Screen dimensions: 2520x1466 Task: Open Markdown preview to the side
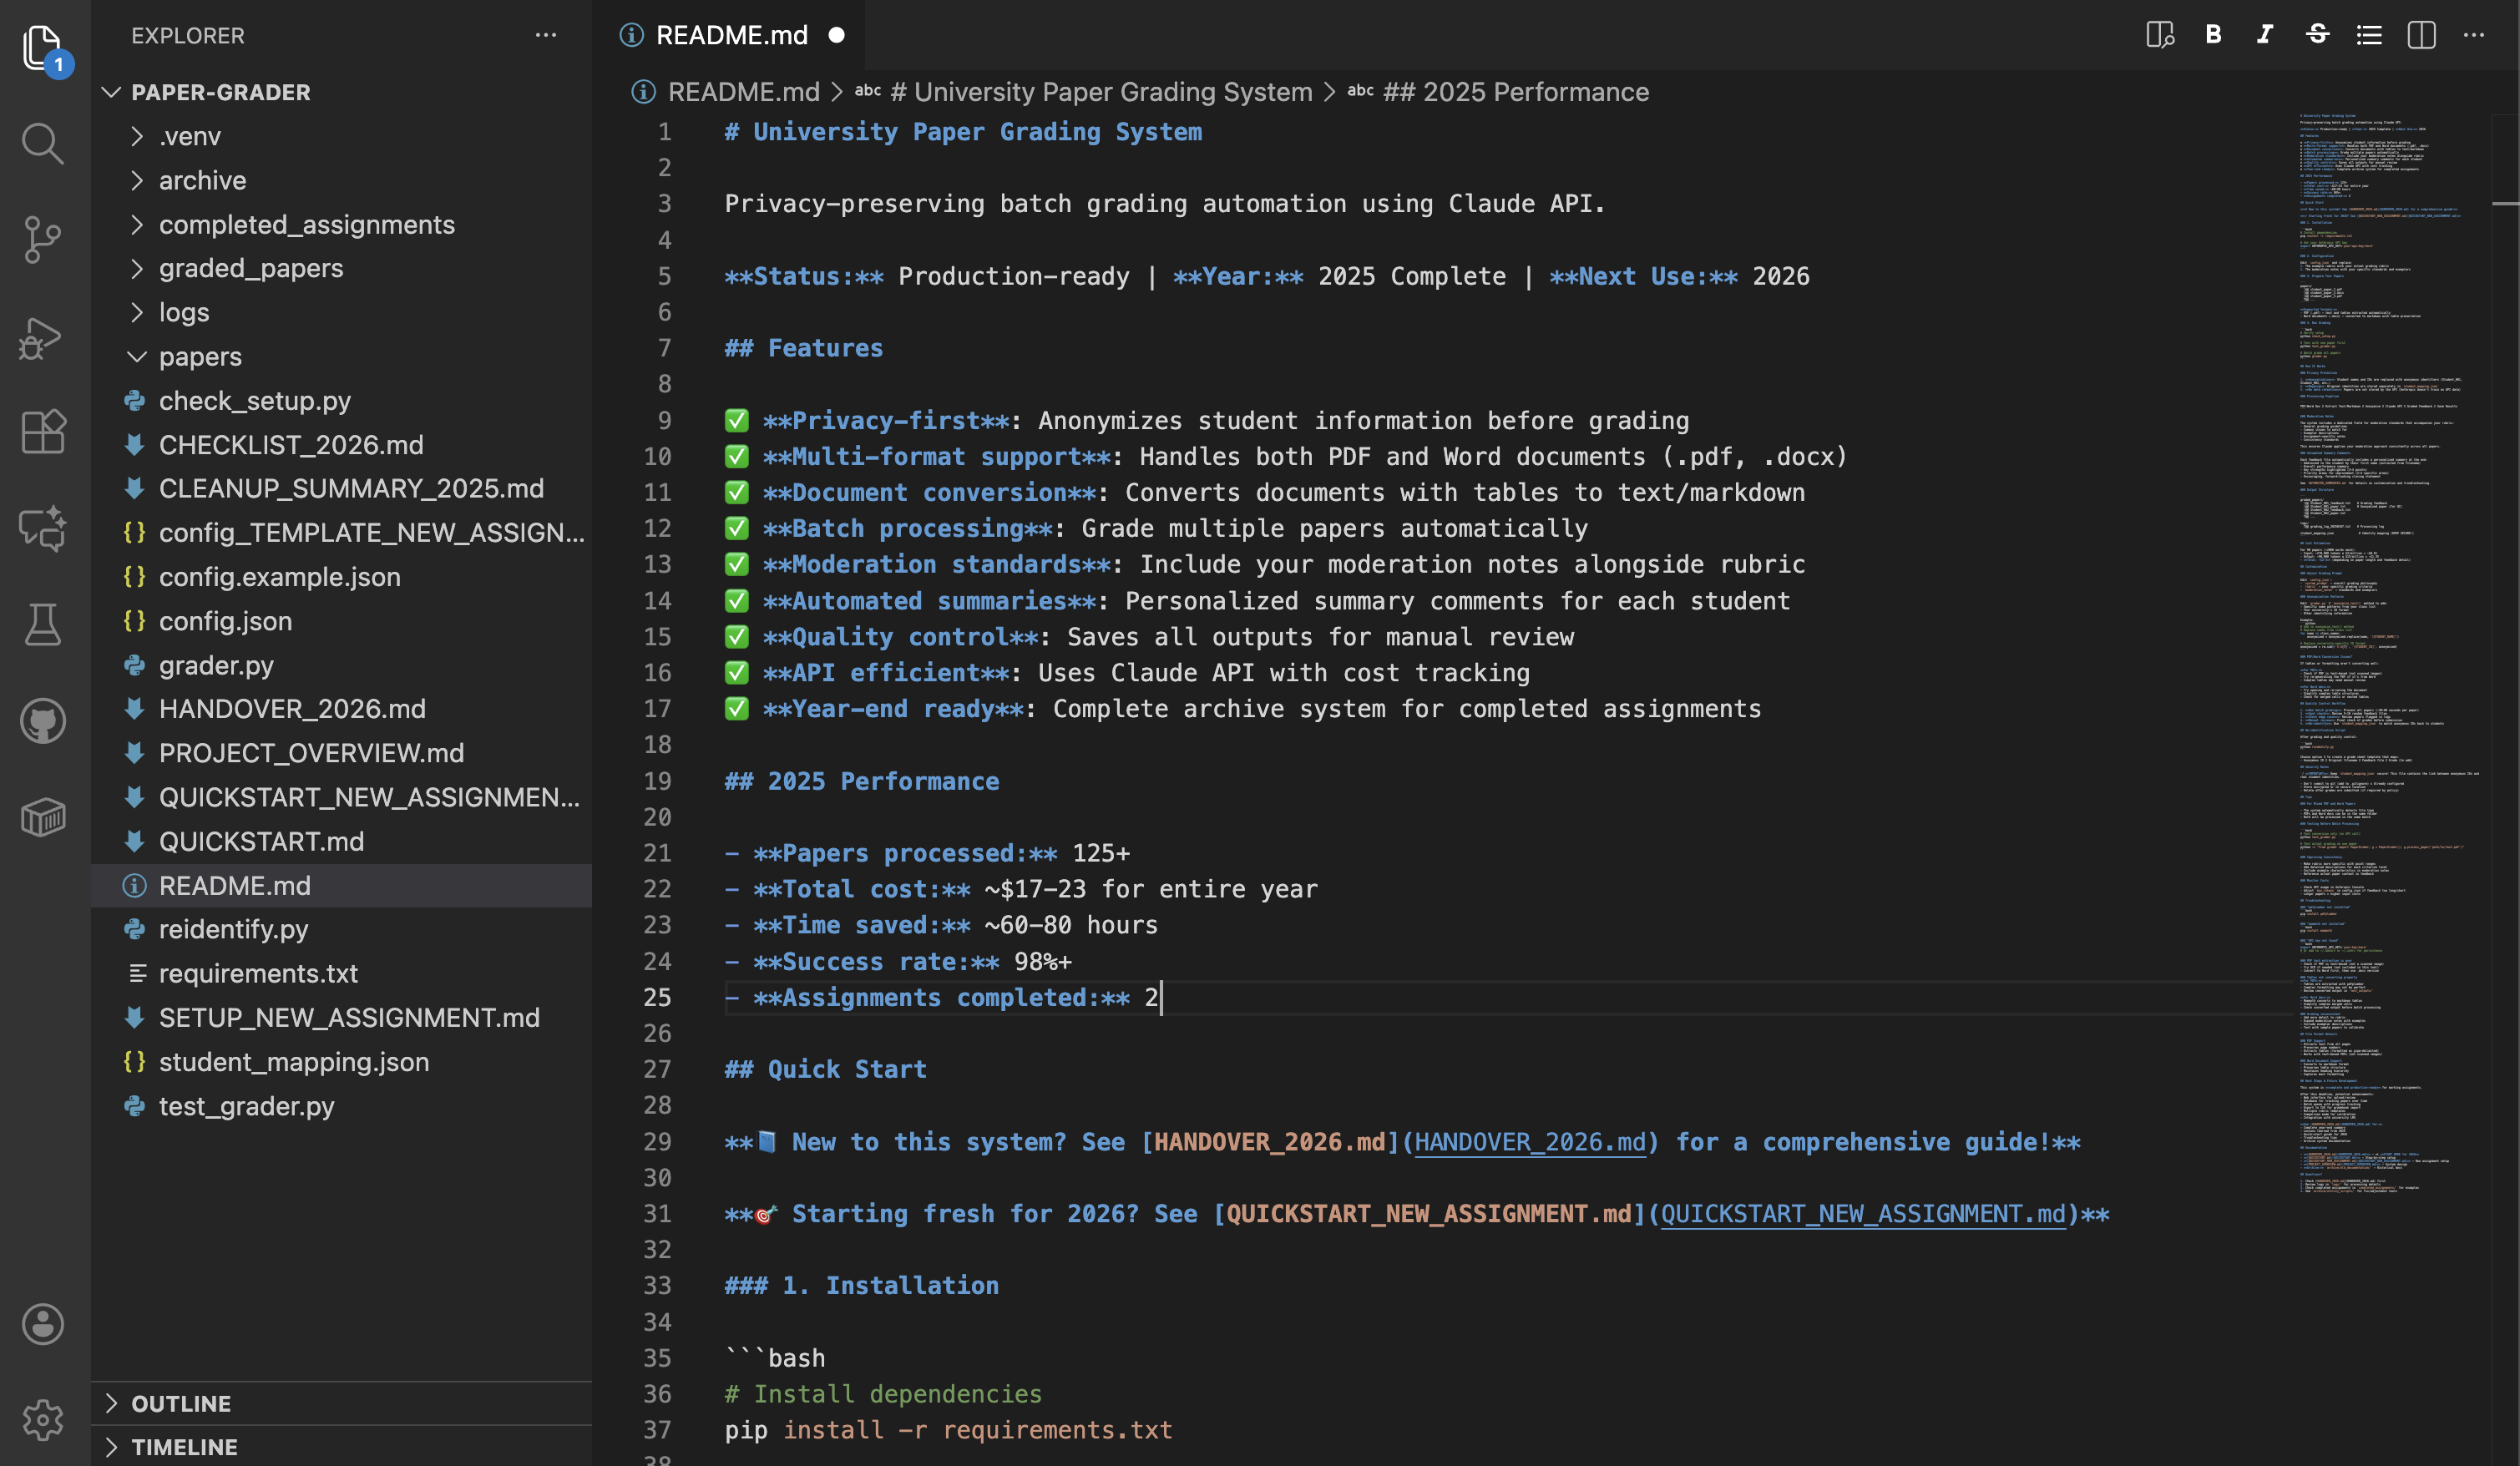[x=2160, y=35]
